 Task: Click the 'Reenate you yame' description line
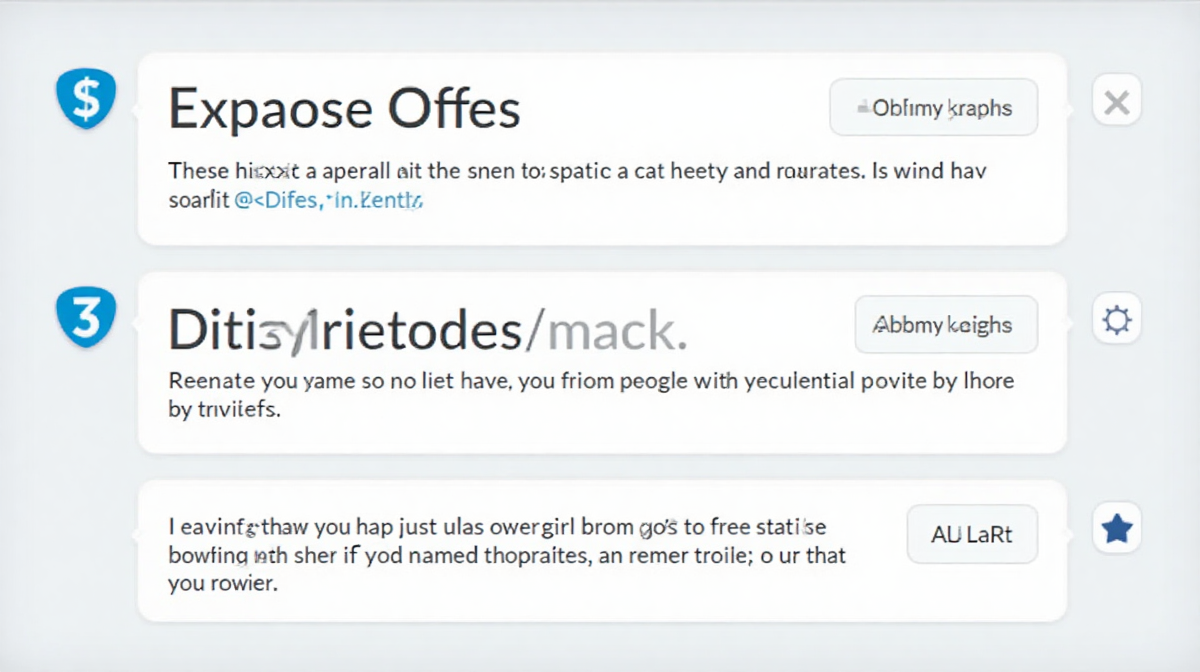tap(591, 381)
